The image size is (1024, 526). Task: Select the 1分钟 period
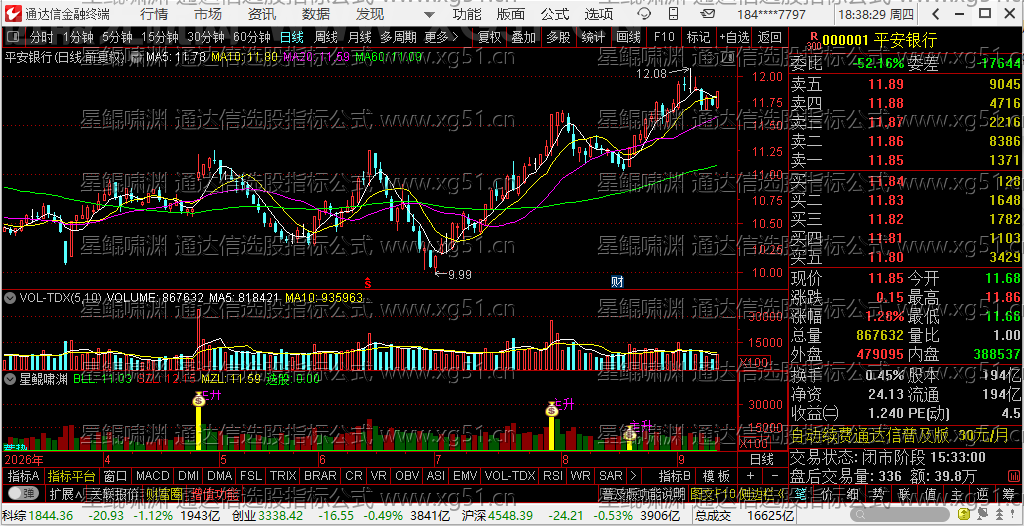[x=76, y=37]
